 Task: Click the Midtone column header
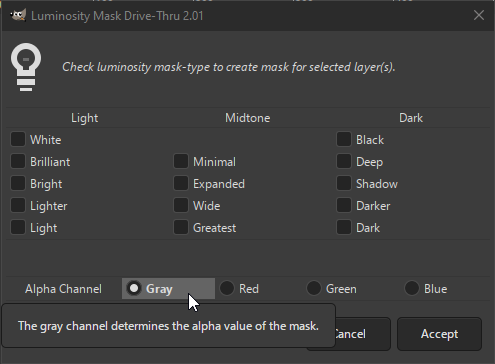pos(247,118)
